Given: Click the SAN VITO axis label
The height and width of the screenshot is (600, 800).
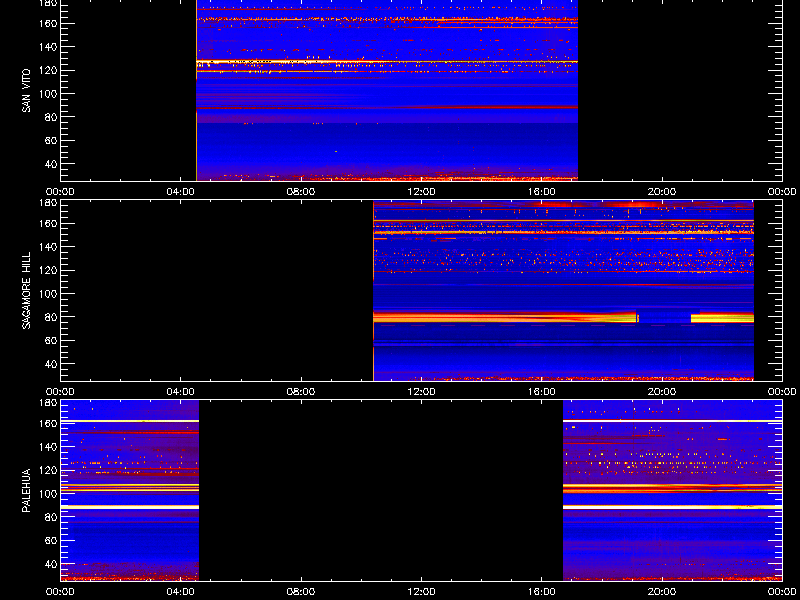Looking at the screenshot, I should (26, 91).
